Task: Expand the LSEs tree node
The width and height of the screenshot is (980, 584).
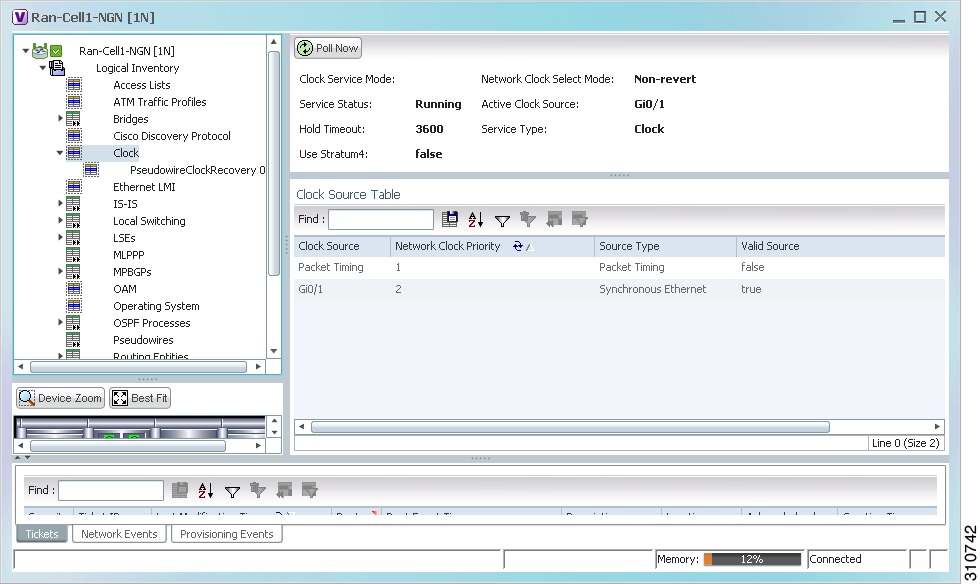Action: 60,237
